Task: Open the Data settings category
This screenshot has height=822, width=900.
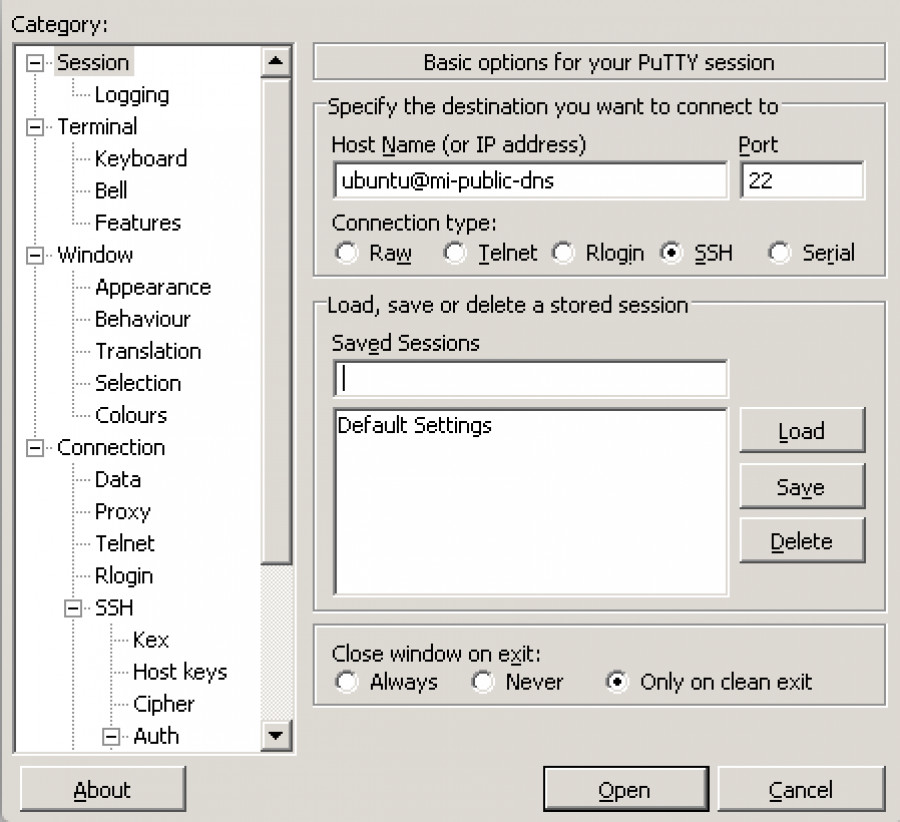Action: tap(118, 479)
